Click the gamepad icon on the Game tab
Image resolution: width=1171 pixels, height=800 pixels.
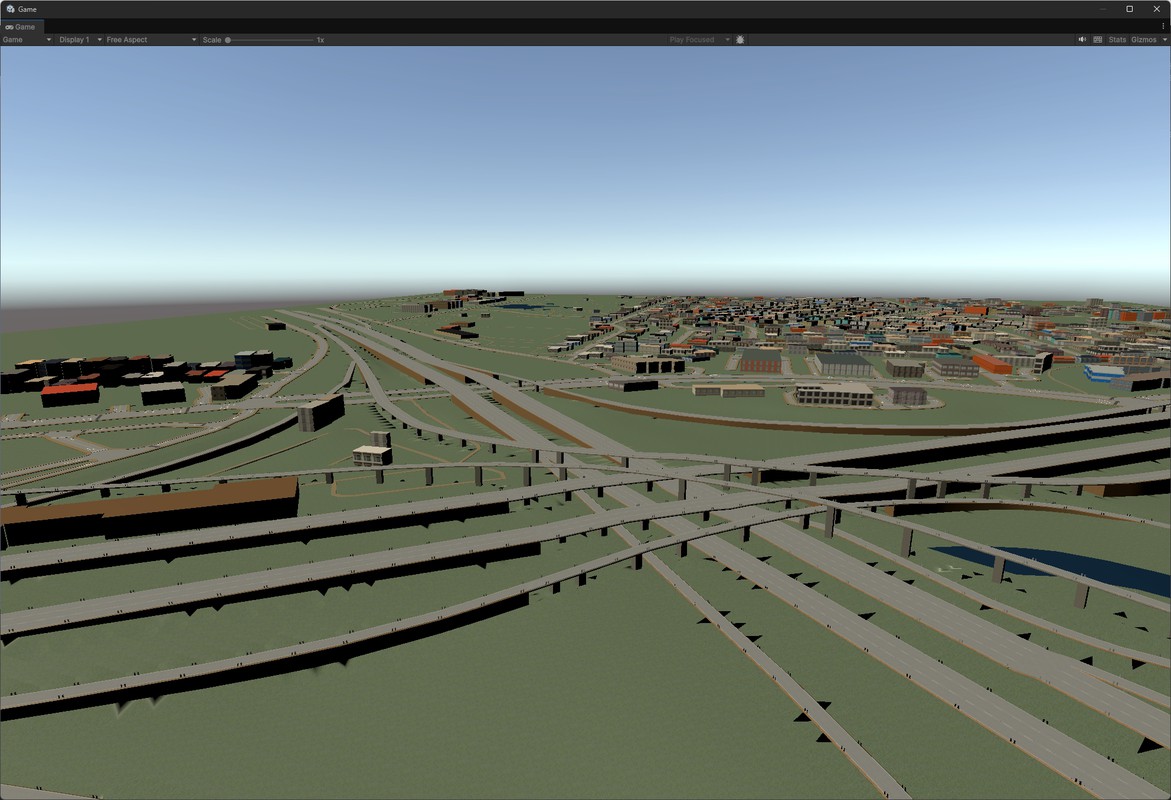coord(9,26)
